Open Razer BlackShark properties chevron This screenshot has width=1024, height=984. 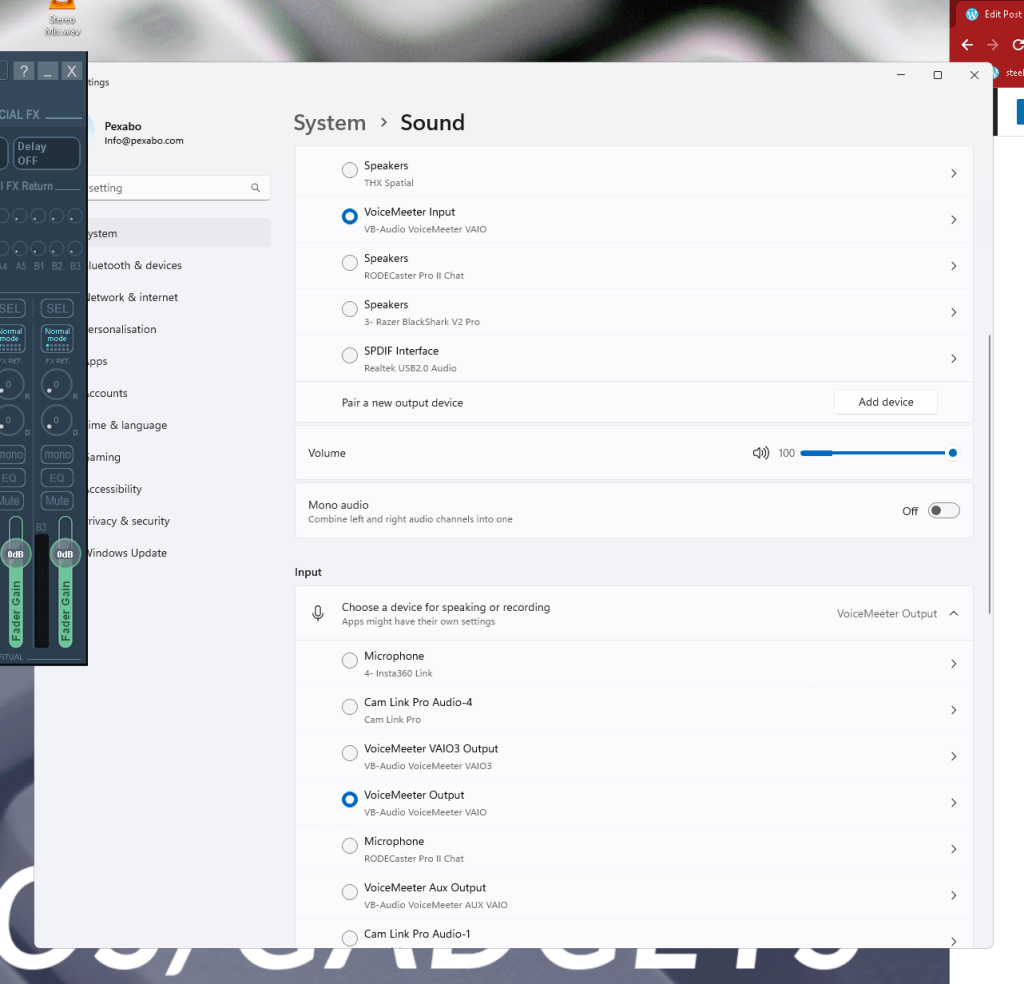click(953, 312)
